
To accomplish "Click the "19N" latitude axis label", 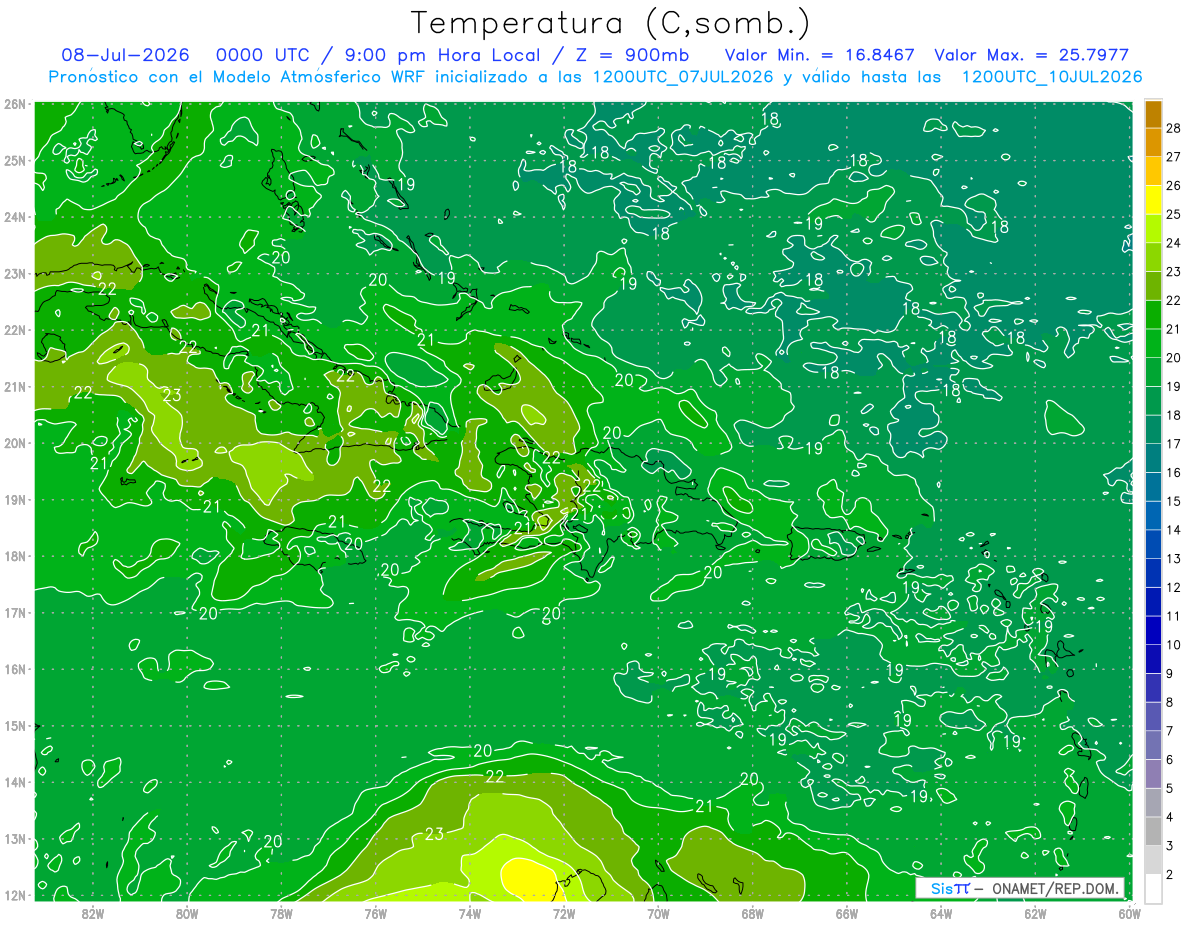I will tap(16, 499).
